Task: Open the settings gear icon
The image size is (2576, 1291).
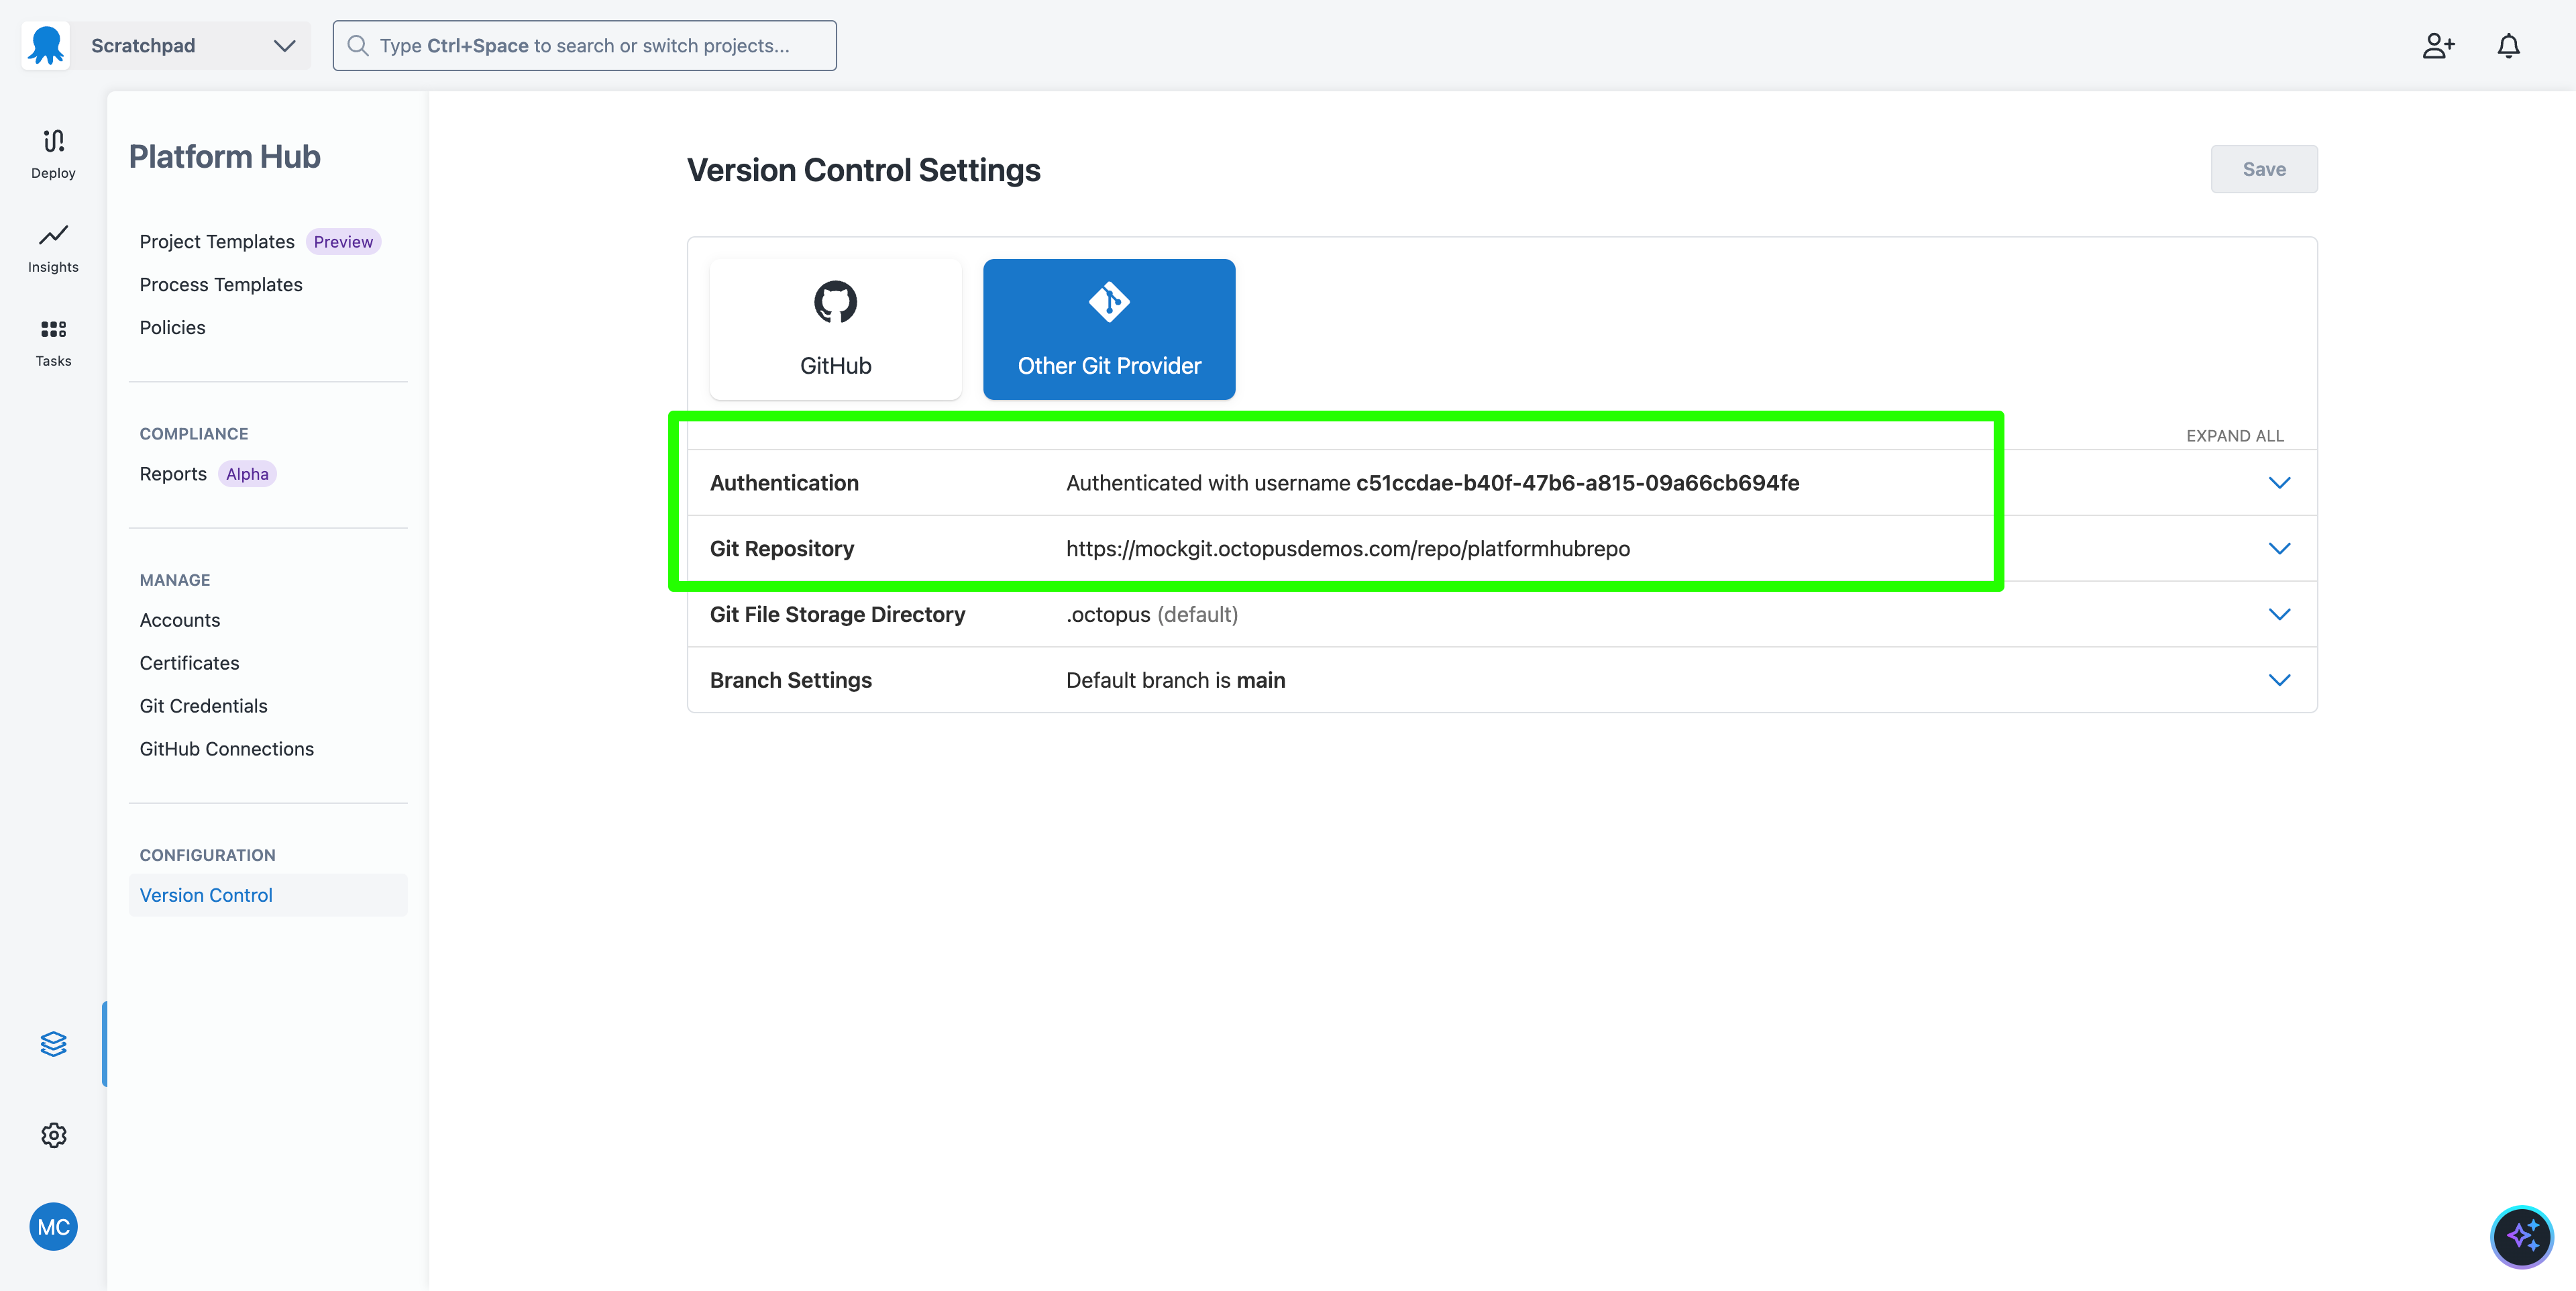Action: click(53, 1135)
